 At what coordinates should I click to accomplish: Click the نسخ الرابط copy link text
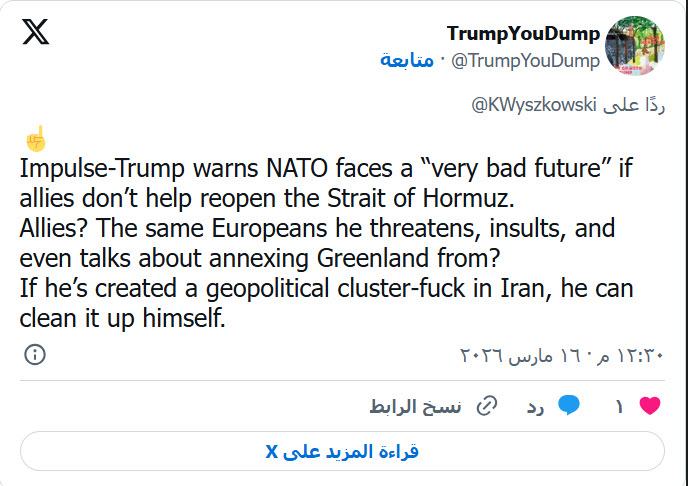pos(415,406)
